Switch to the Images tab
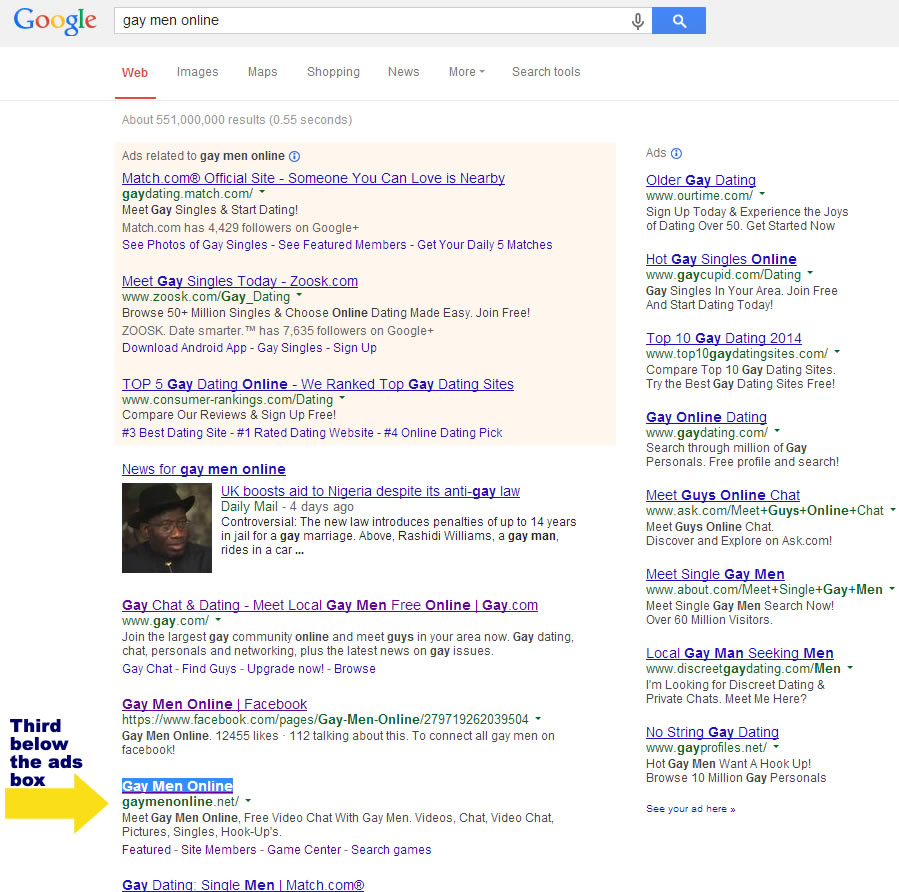Image resolution: width=899 pixels, height=892 pixels. (197, 72)
